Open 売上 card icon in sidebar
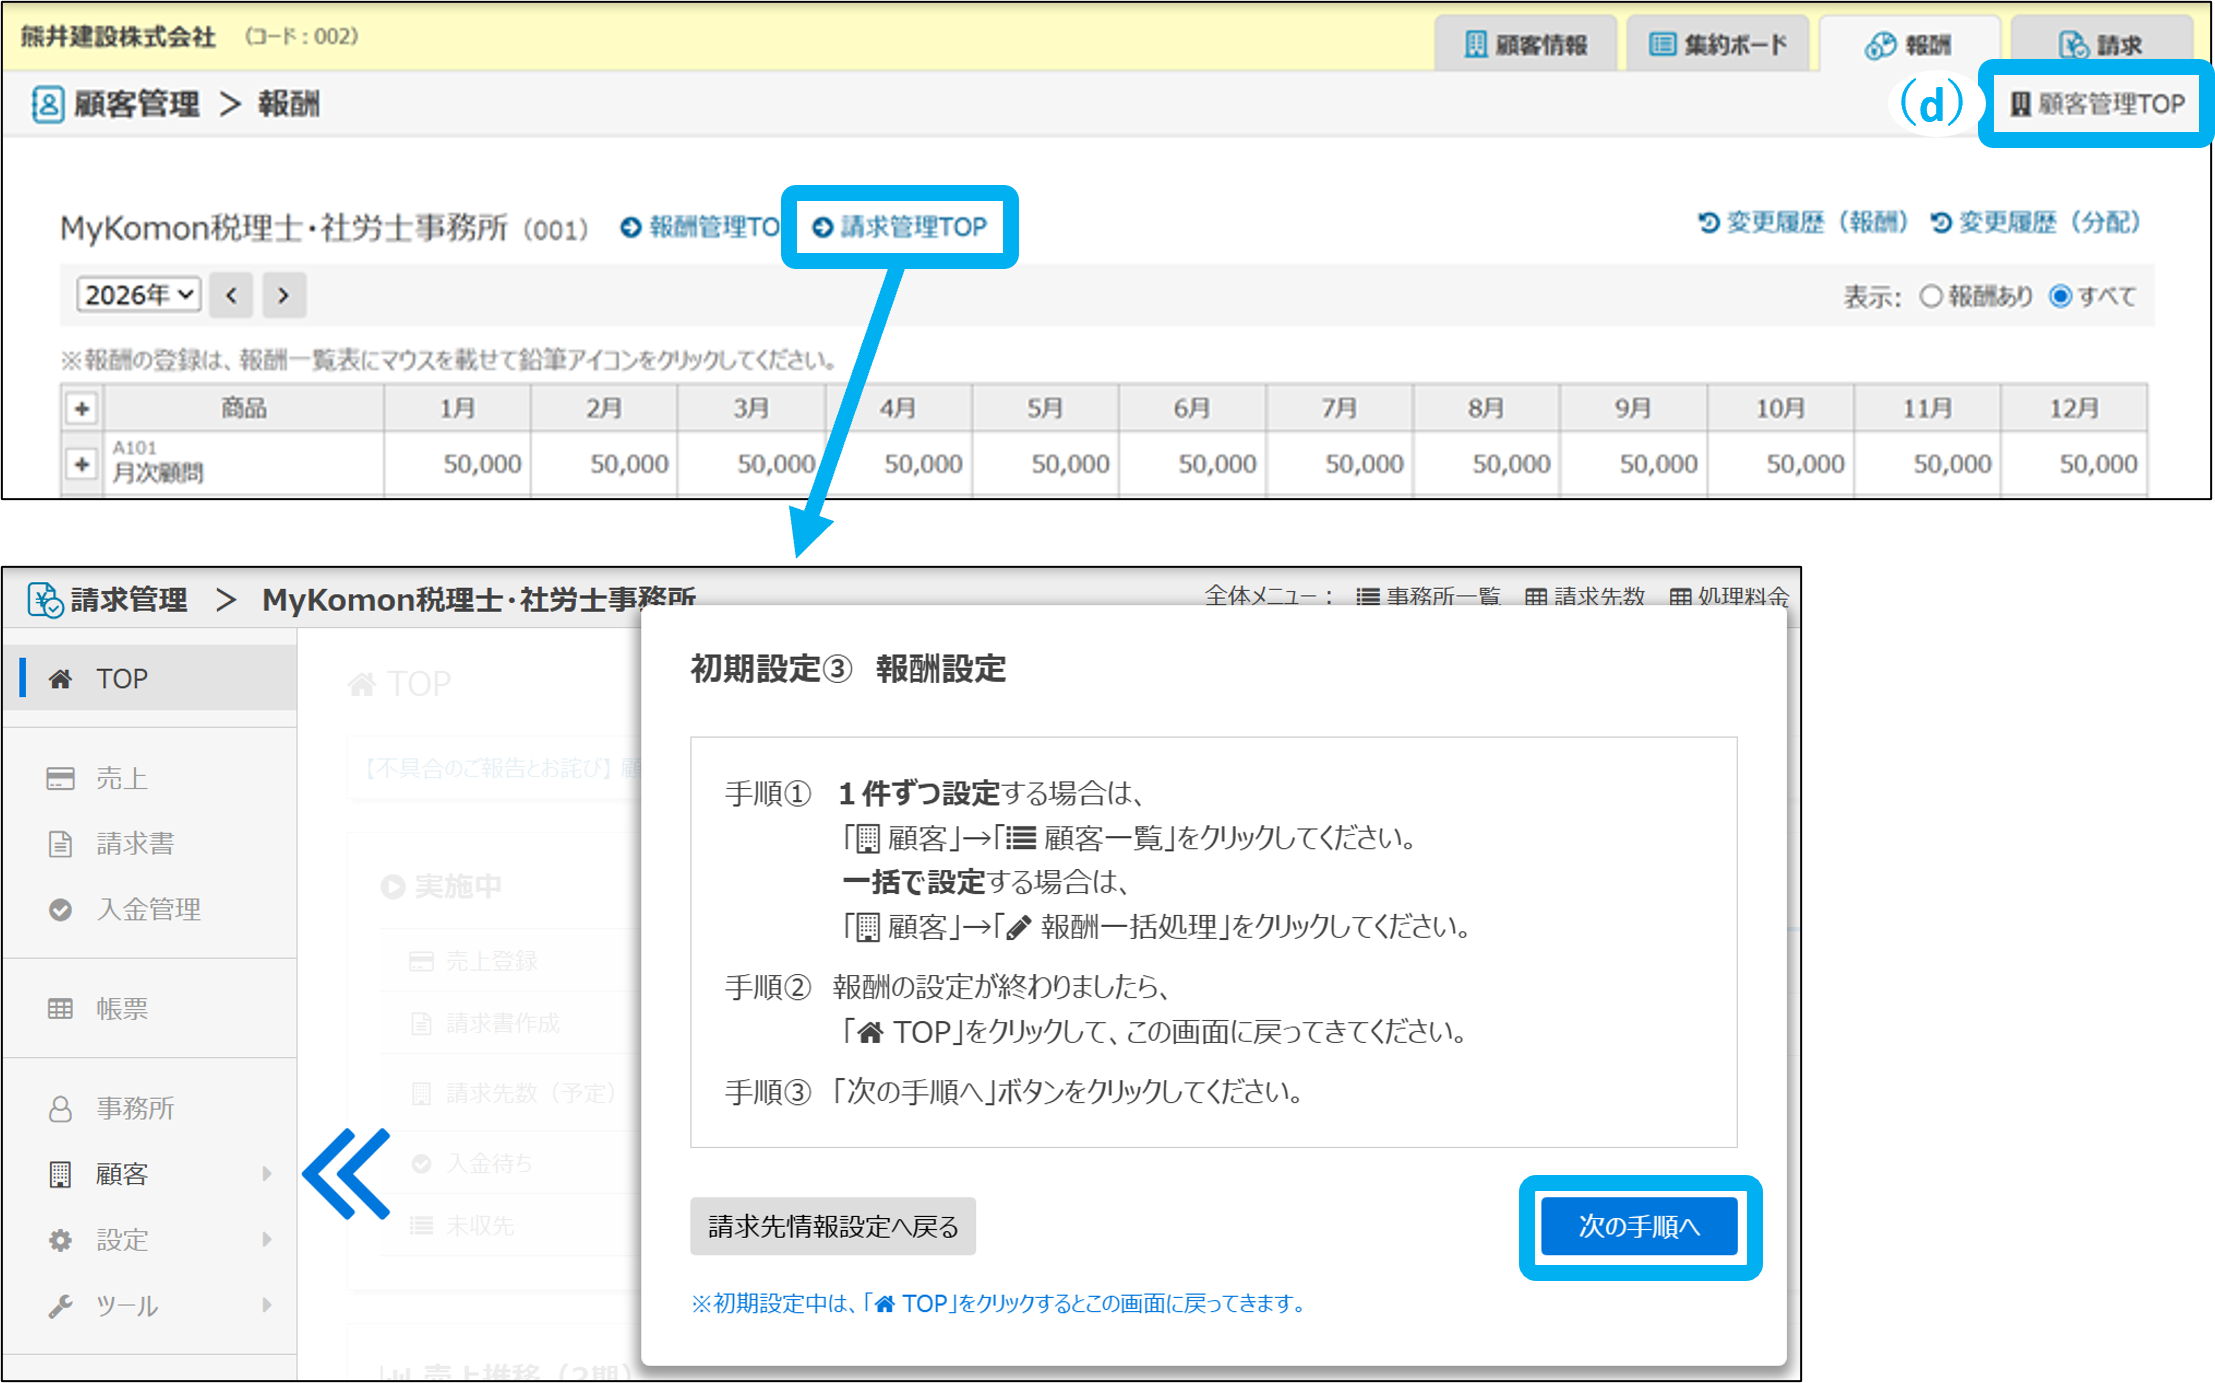This screenshot has width=2215, height=1383. 60,778
